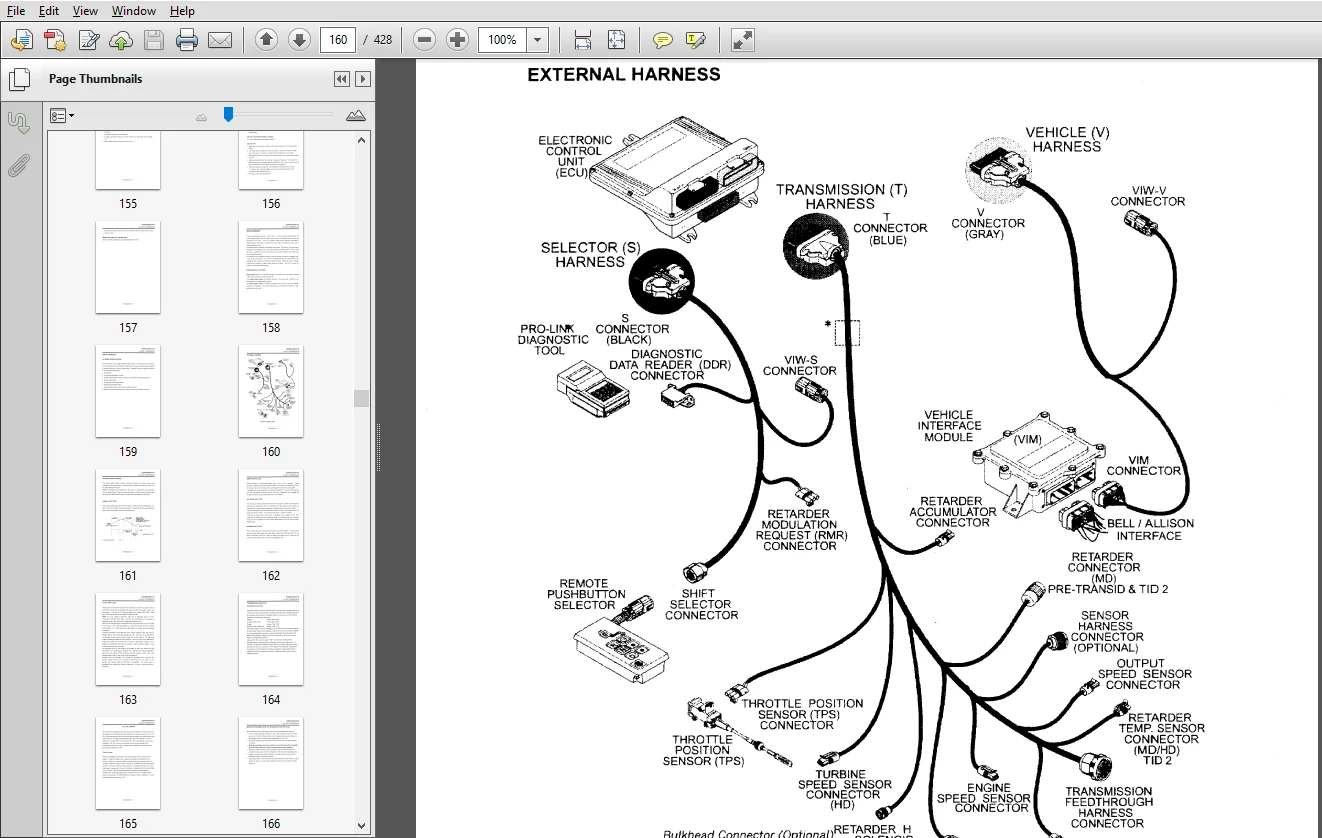
Task: Open the zoom level dropdown arrow
Action: 538,40
